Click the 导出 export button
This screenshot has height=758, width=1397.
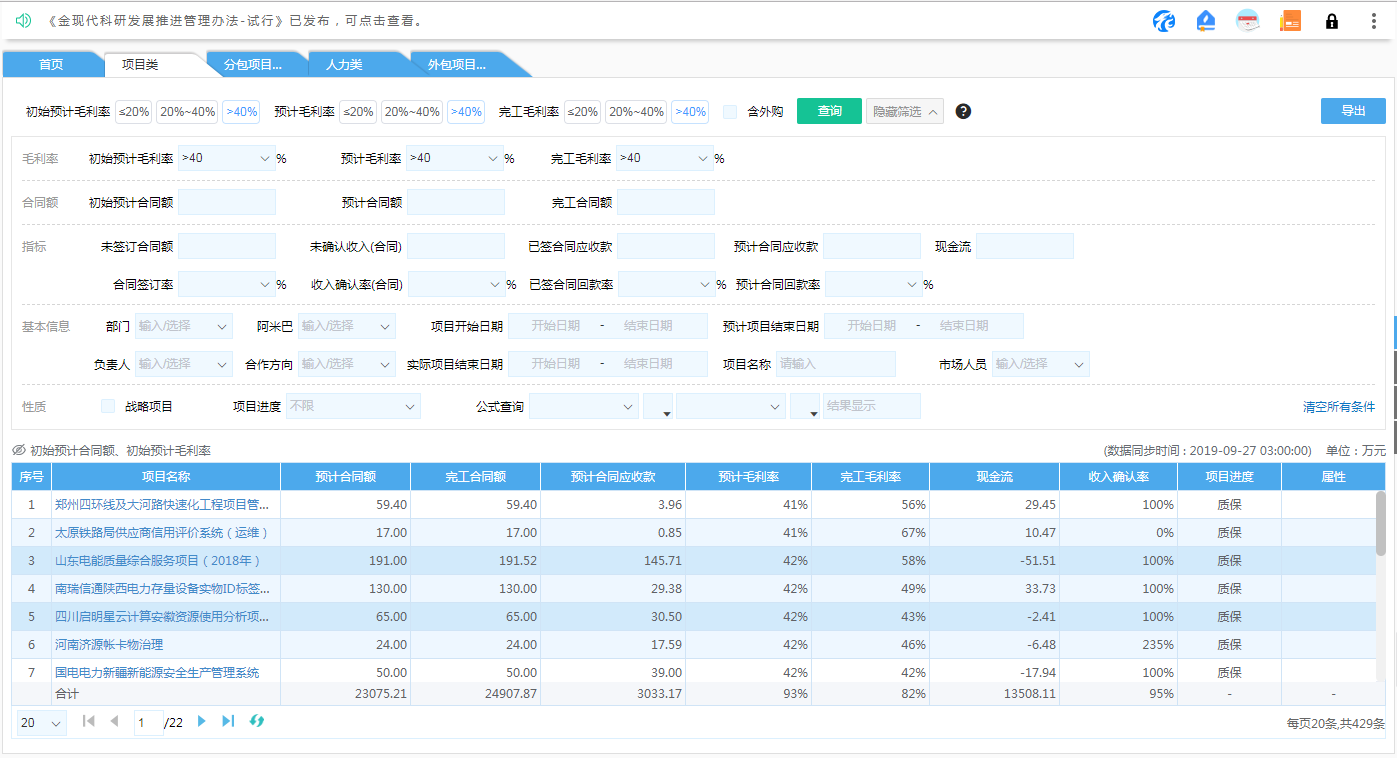pos(1353,111)
